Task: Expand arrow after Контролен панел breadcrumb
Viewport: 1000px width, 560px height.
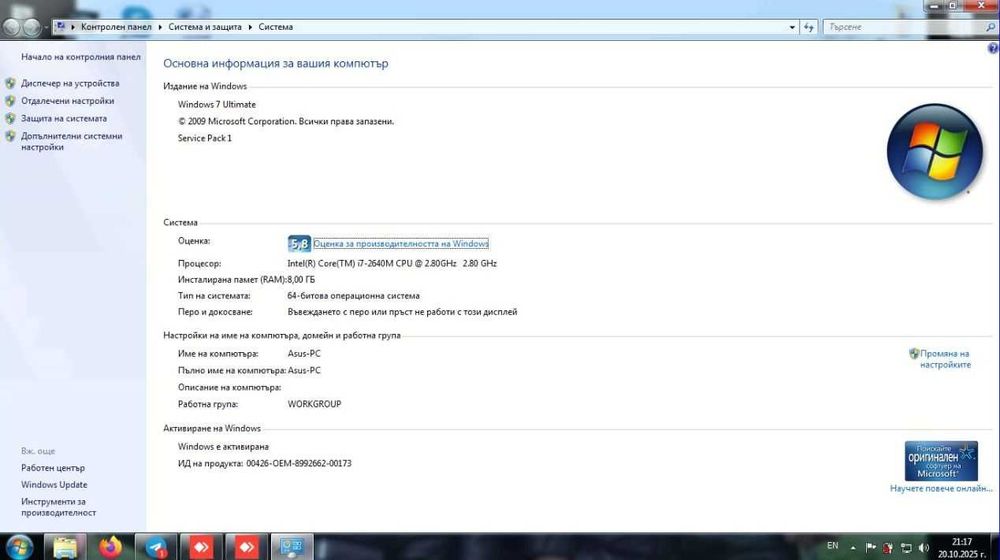Action: (160, 27)
